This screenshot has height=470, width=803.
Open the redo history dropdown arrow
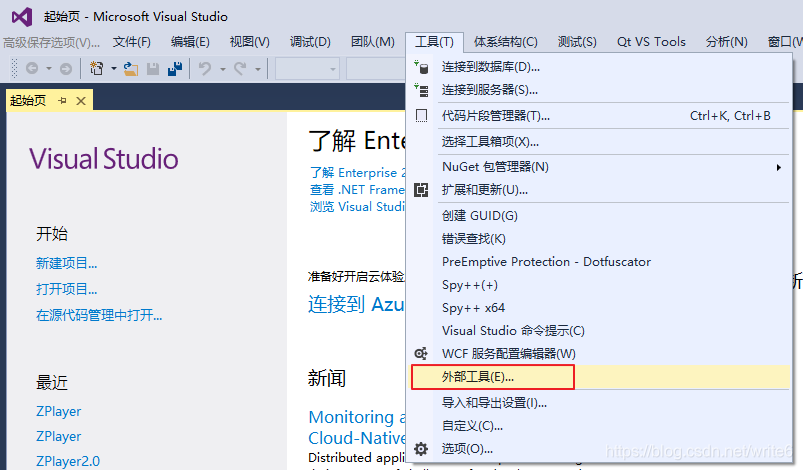[258, 69]
